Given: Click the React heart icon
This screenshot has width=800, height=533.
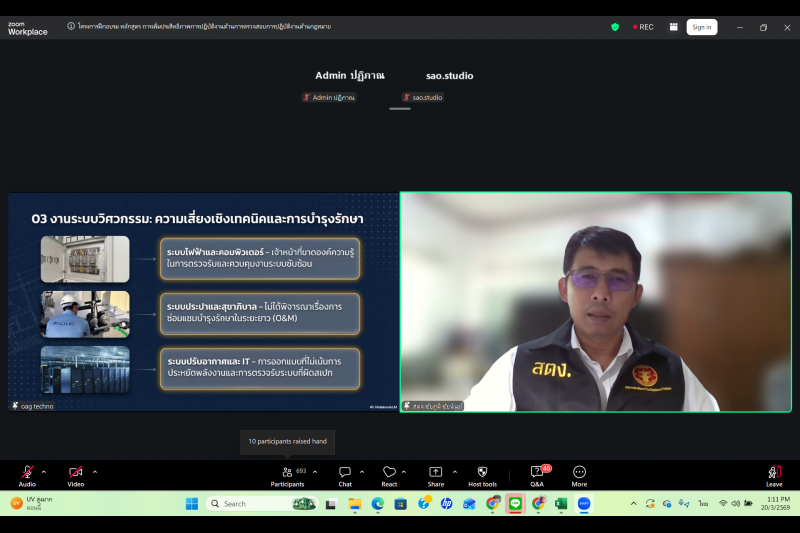Looking at the screenshot, I should (x=389, y=474).
